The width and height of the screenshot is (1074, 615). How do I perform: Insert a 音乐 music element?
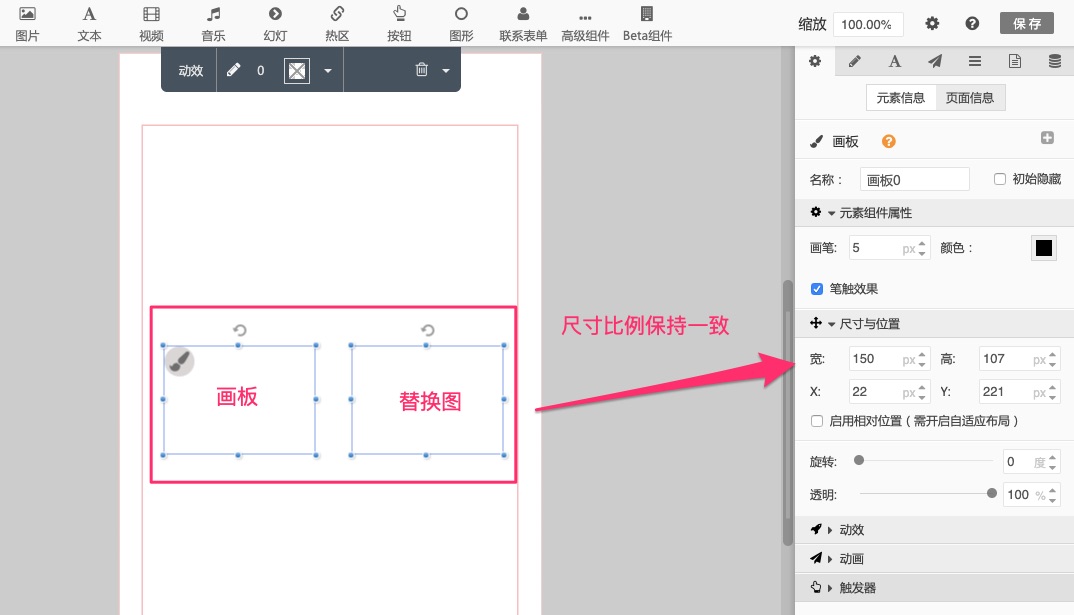pos(213,23)
